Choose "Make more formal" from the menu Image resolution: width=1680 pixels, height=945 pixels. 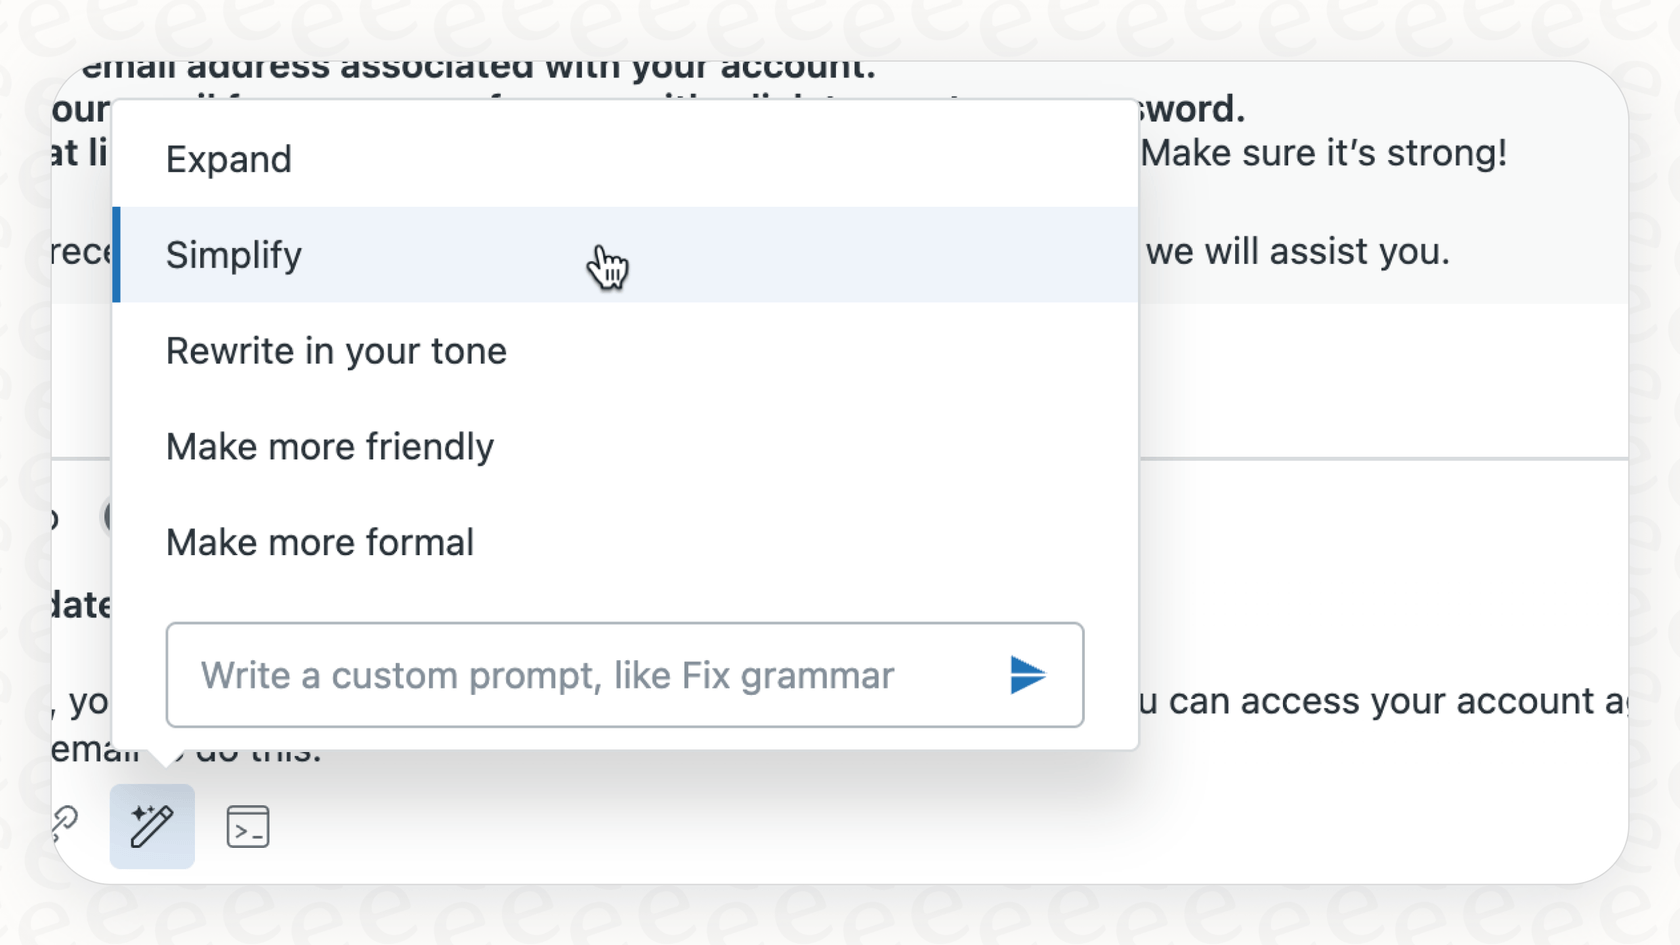320,542
